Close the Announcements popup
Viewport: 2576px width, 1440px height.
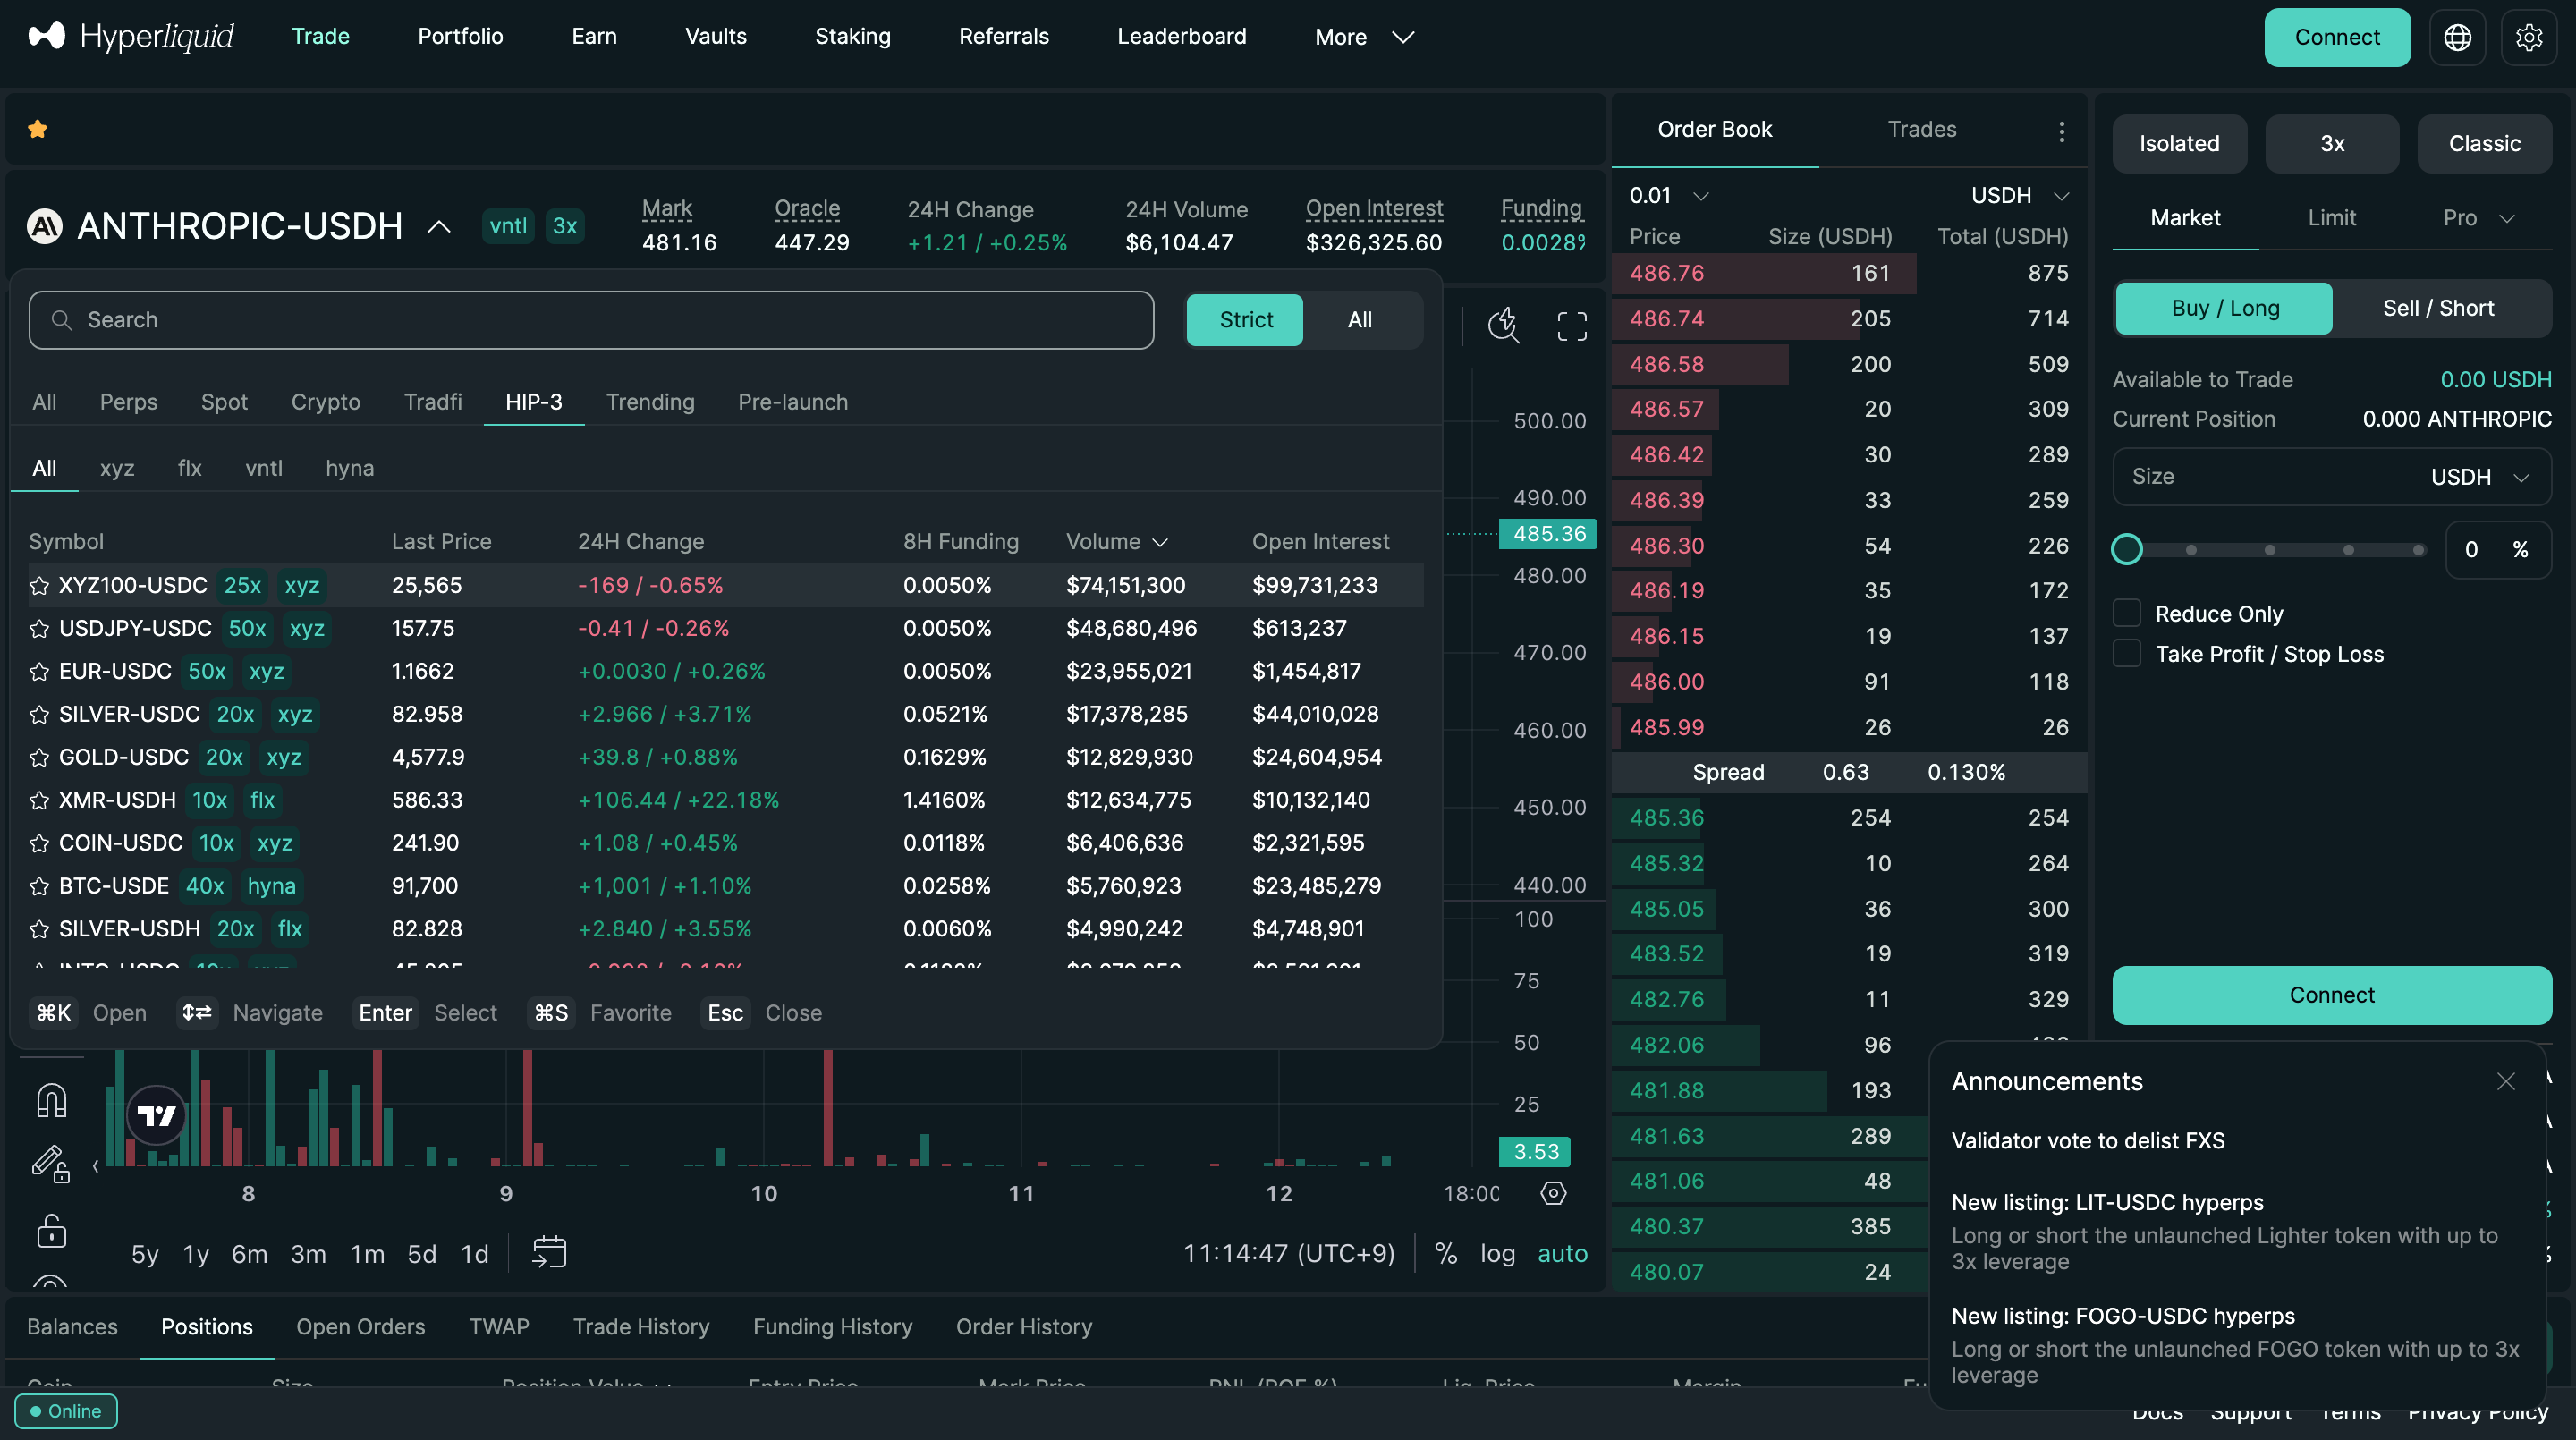(2505, 1082)
